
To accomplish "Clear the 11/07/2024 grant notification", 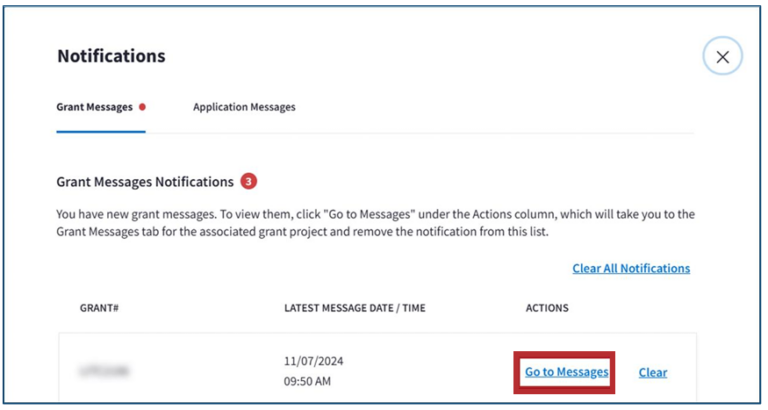I will 652,372.
